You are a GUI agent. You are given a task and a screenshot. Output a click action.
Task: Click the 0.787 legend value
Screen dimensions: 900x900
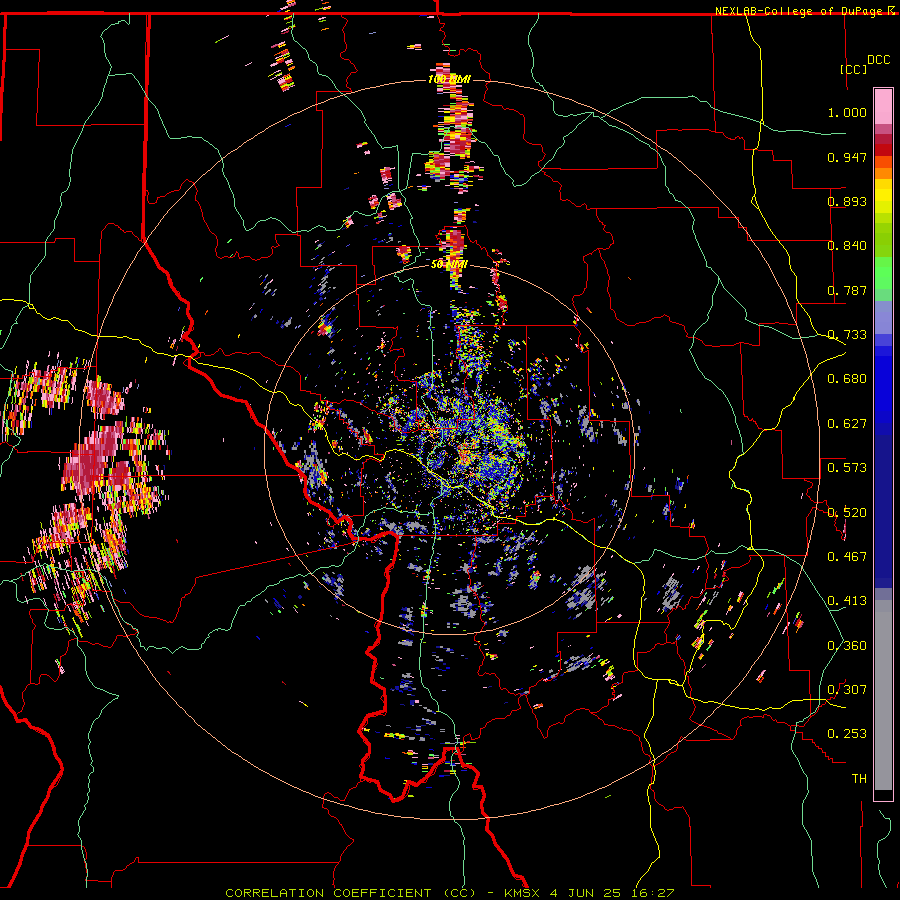(847, 290)
